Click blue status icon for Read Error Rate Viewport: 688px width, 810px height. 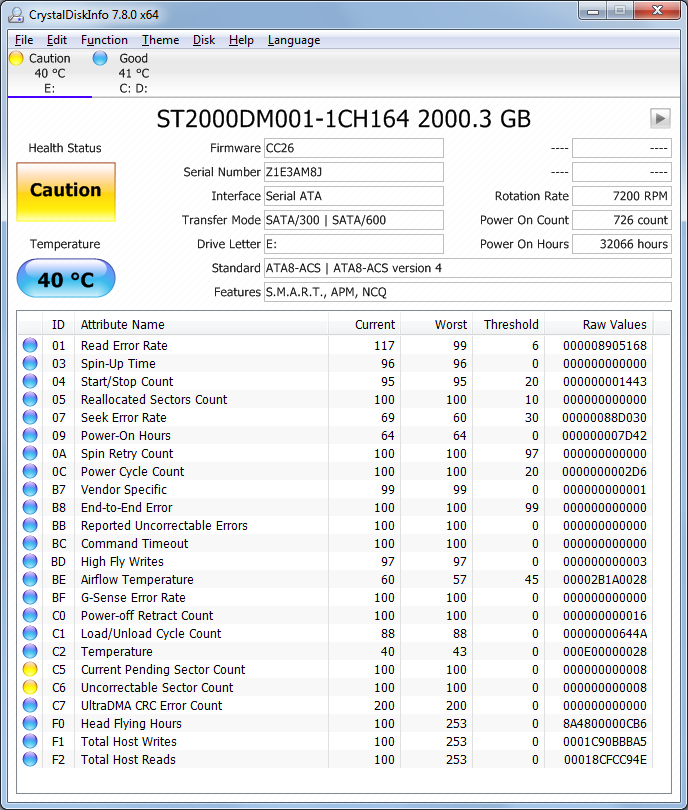pos(30,345)
